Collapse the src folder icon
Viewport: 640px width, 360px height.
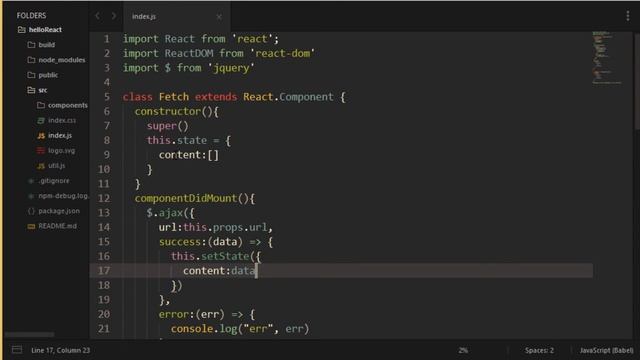point(31,90)
